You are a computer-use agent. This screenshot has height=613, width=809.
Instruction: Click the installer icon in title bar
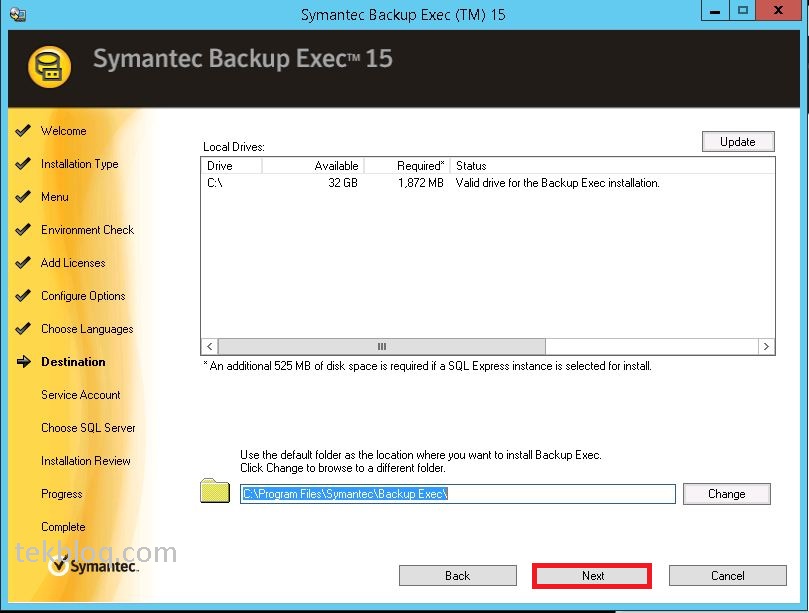18,14
